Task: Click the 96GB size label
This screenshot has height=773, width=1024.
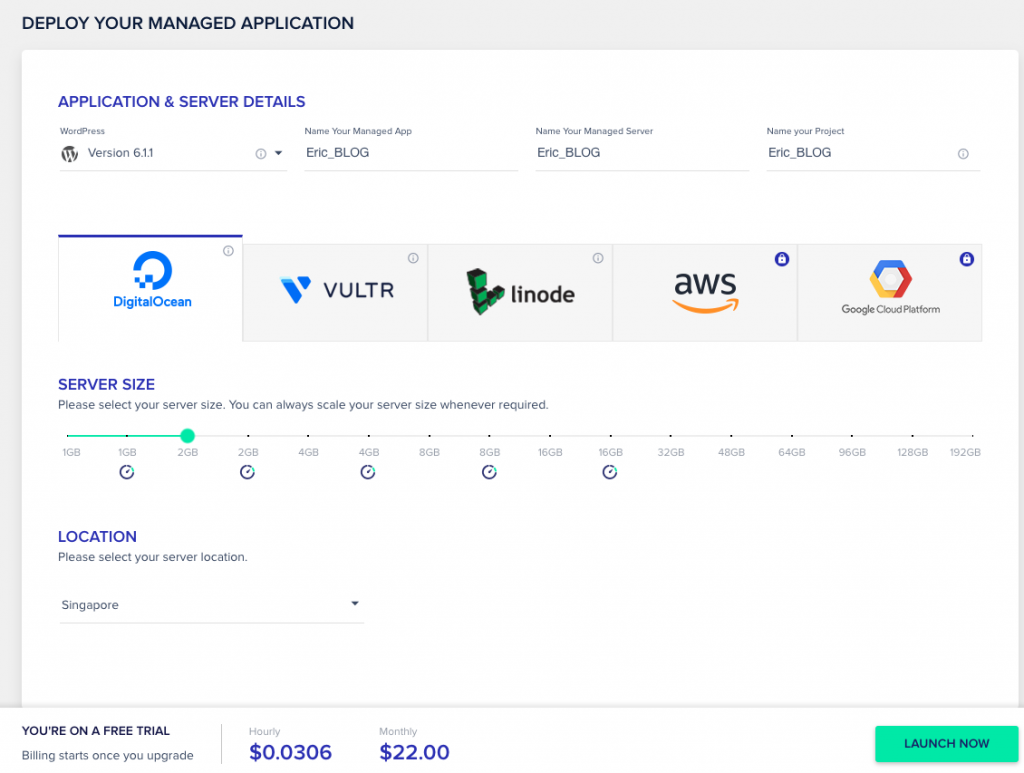Action: (x=852, y=452)
